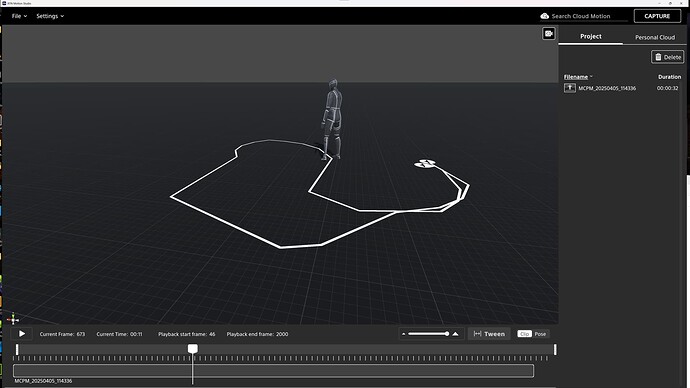Click the axis gizmo in viewport corner
Image resolution: width=690 pixels, height=388 pixels.
(13, 318)
